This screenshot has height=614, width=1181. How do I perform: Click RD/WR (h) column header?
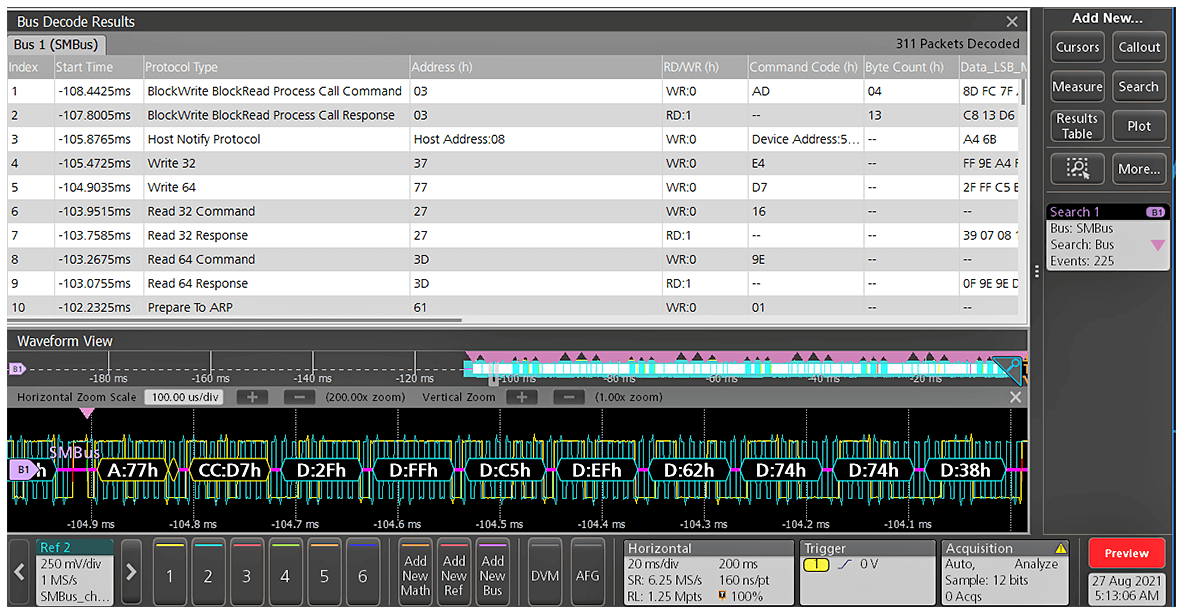tap(704, 67)
